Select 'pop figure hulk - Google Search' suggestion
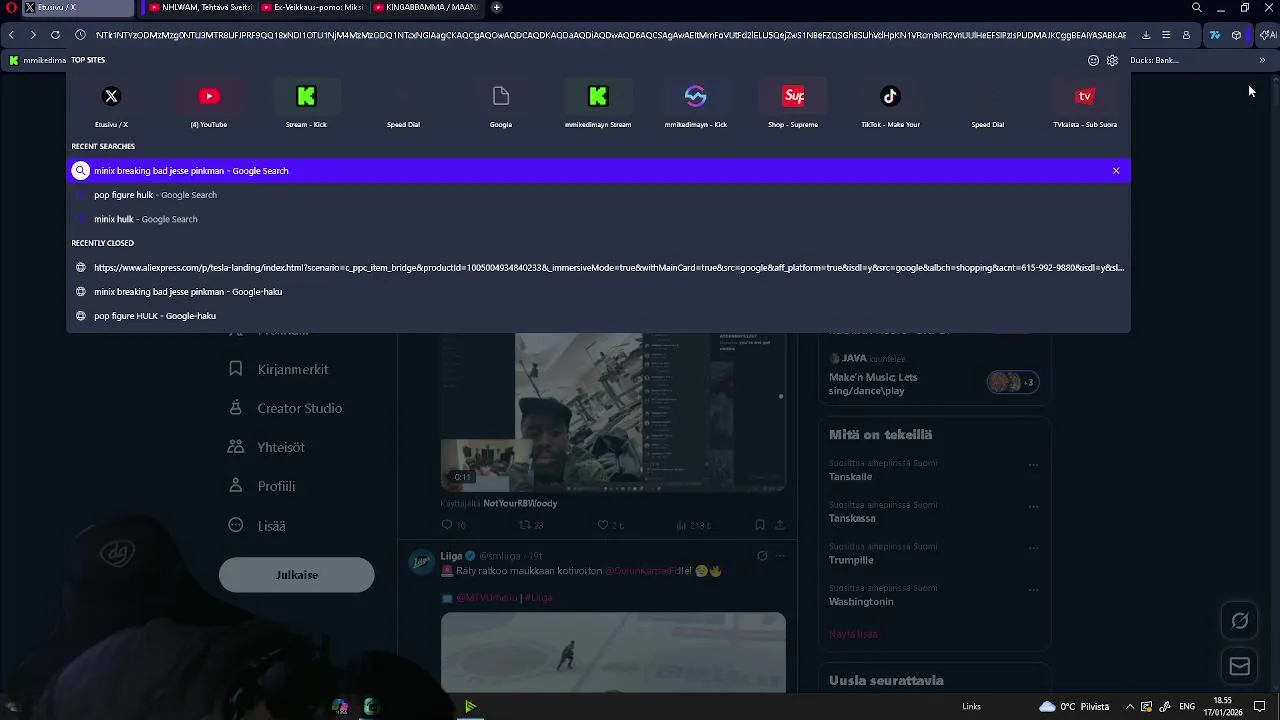 click(x=598, y=195)
